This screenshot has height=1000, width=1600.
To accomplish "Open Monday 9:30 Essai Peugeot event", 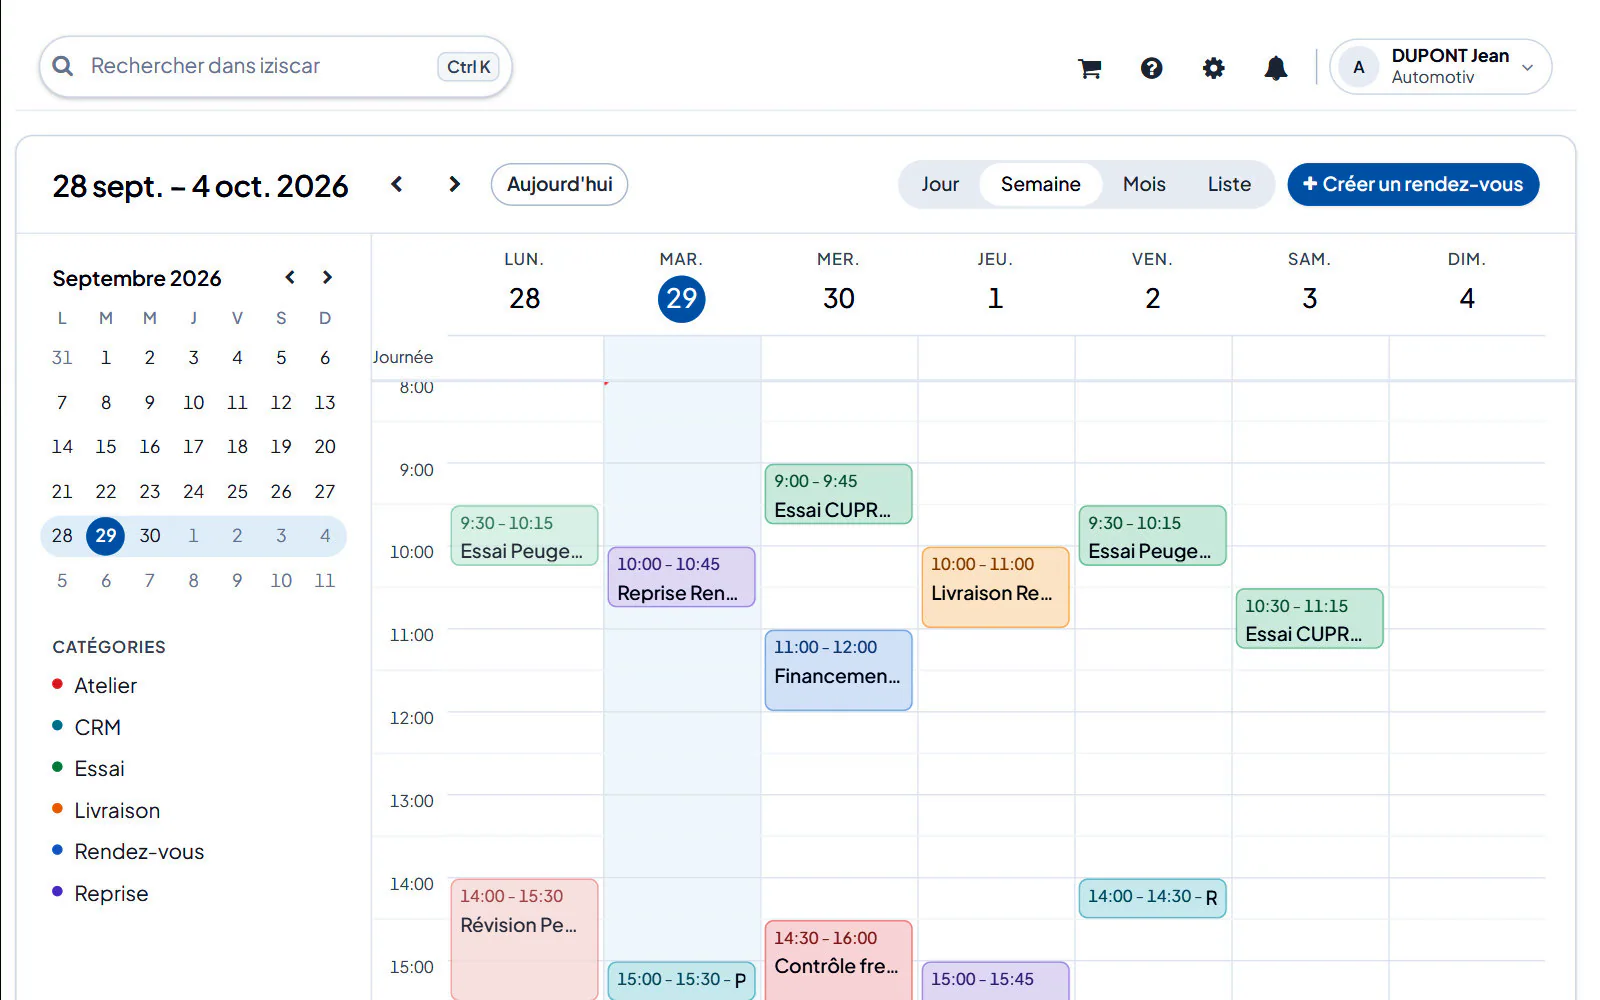I will (x=524, y=536).
